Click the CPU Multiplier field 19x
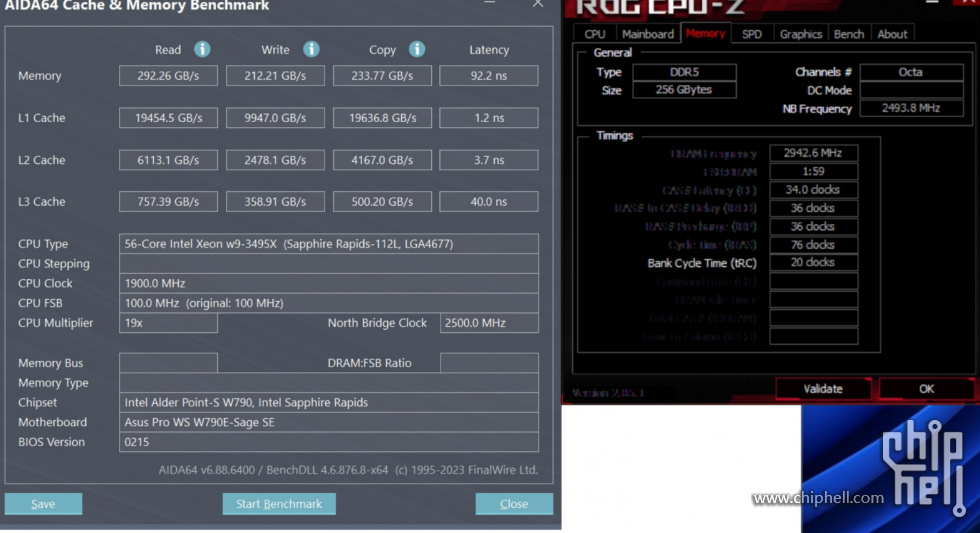This screenshot has width=980, height=533. 168,322
